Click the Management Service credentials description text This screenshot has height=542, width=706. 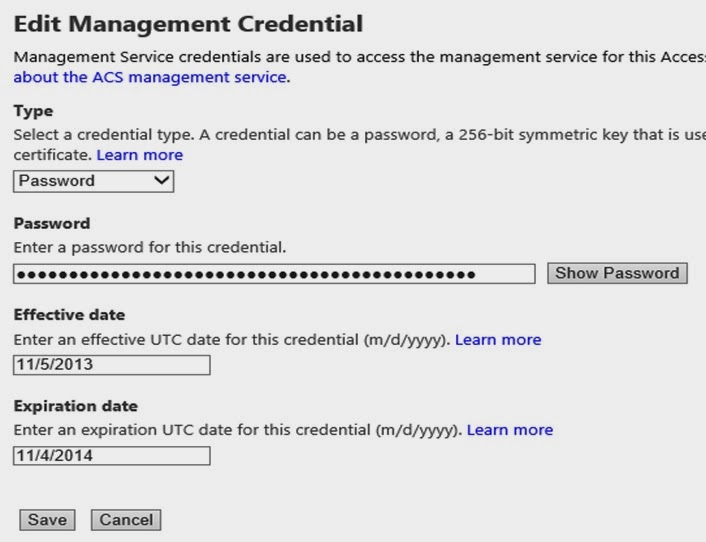[350, 58]
